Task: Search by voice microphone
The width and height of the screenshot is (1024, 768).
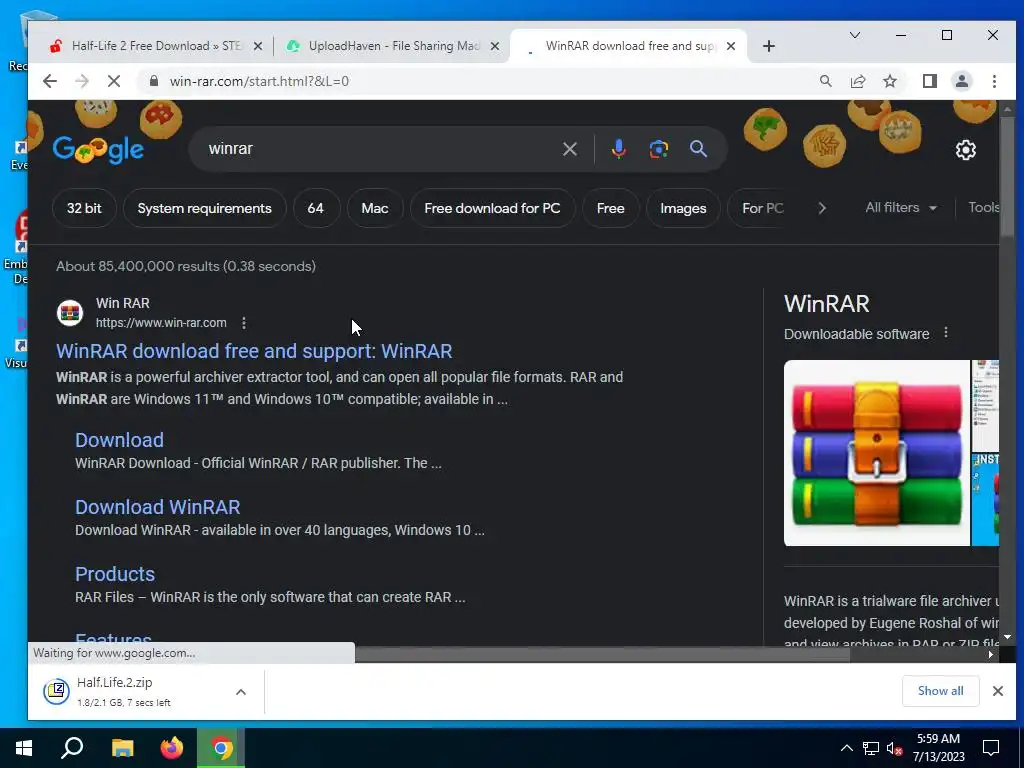Action: (x=618, y=149)
